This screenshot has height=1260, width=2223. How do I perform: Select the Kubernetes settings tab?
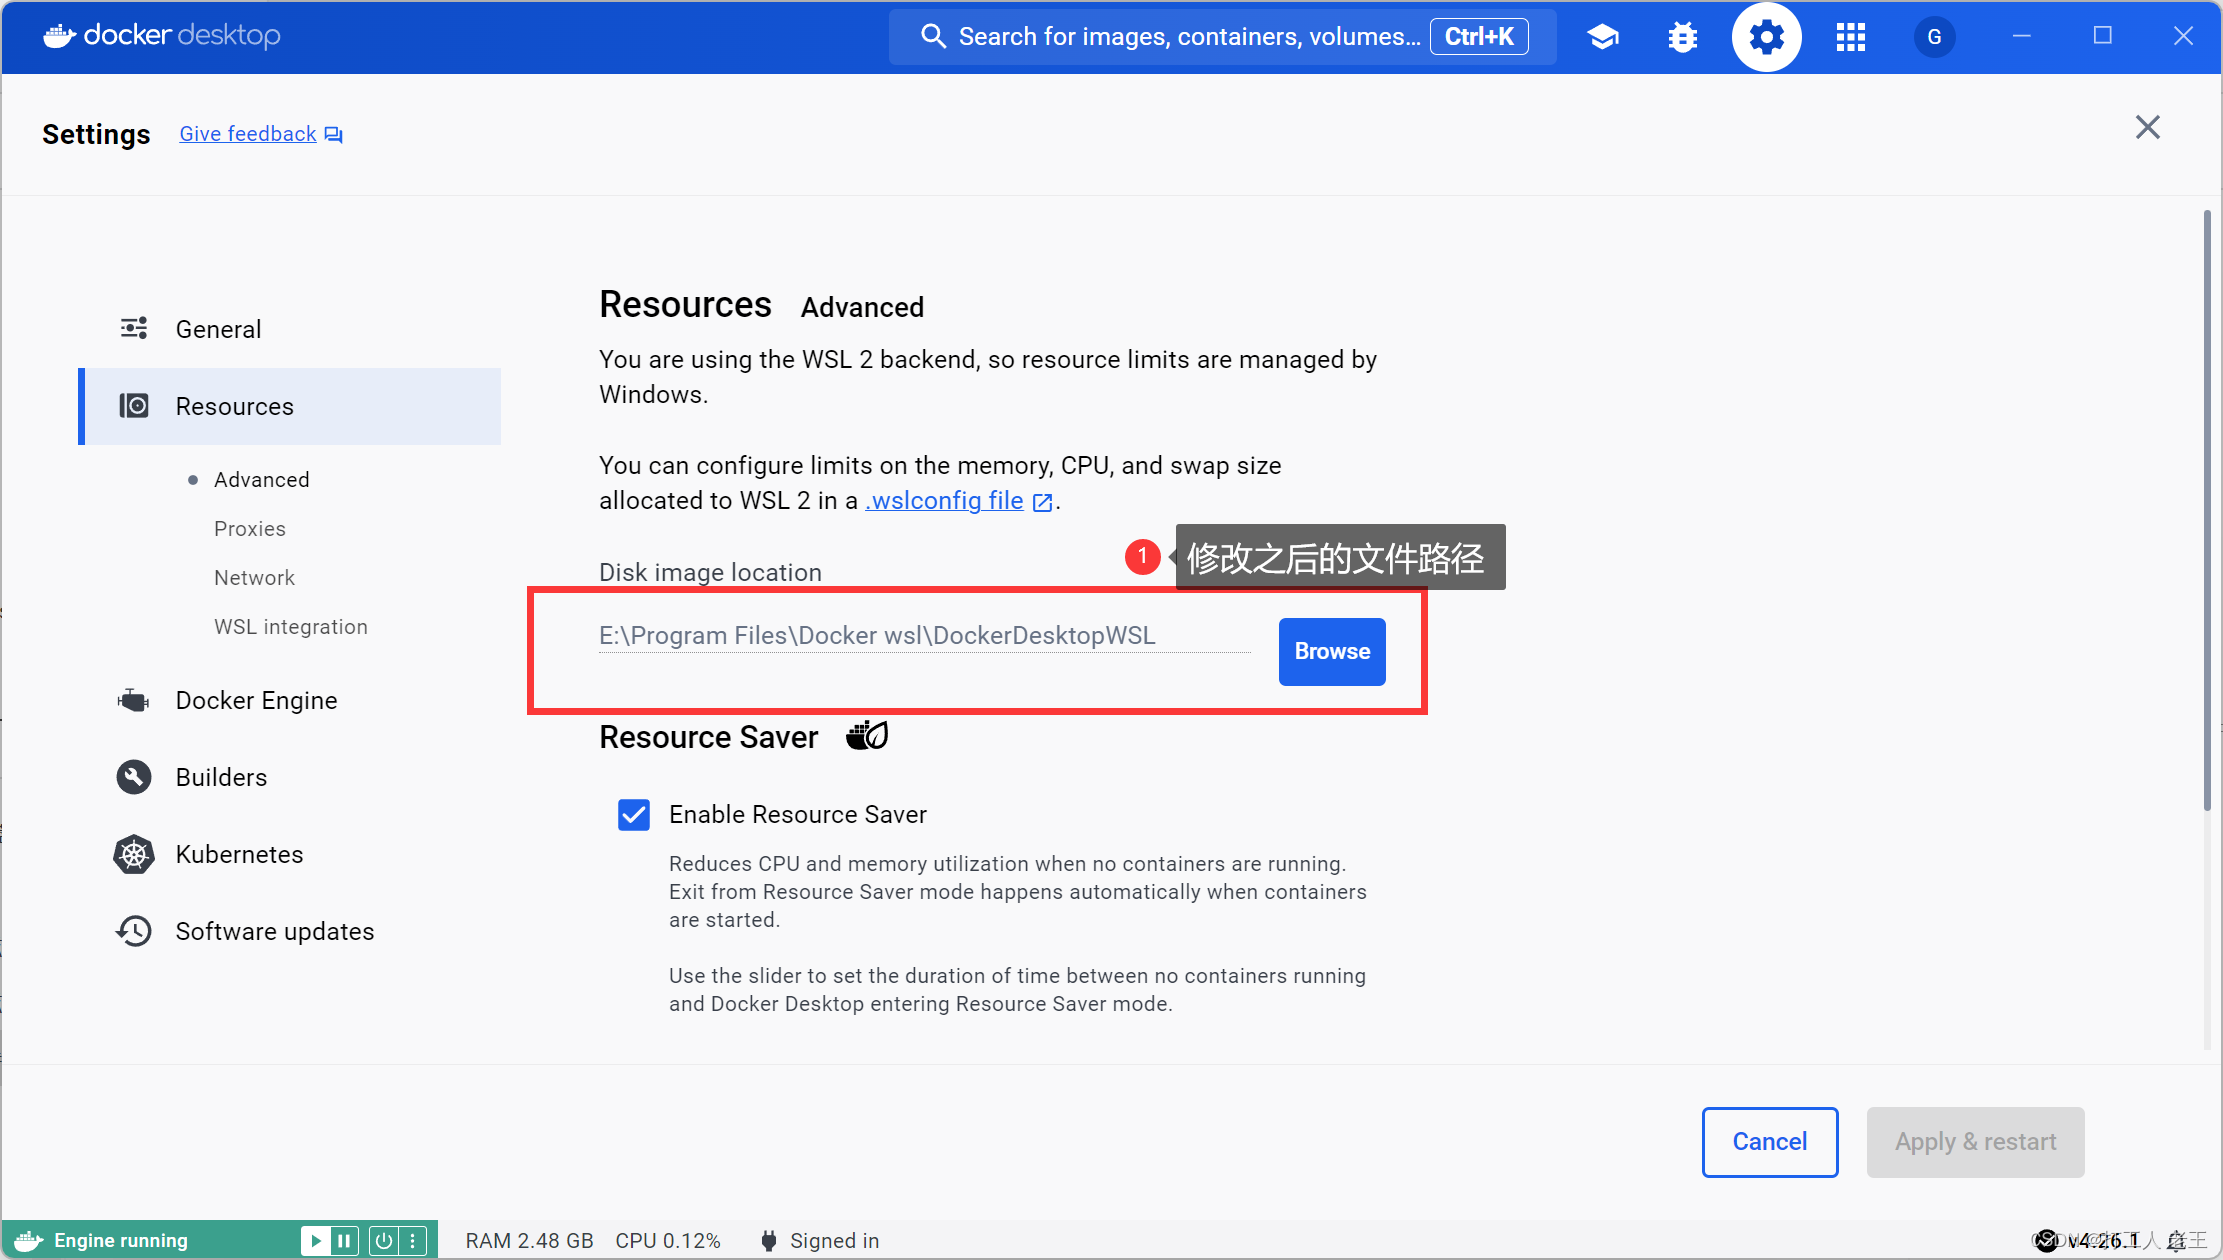[x=290, y=854]
